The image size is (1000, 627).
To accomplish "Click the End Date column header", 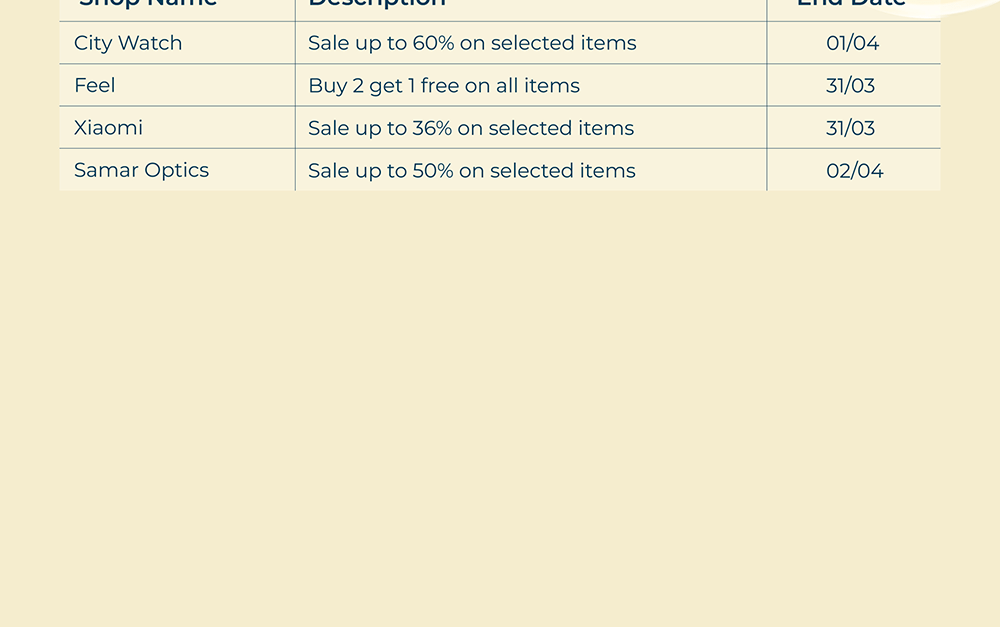I will (851, 4).
